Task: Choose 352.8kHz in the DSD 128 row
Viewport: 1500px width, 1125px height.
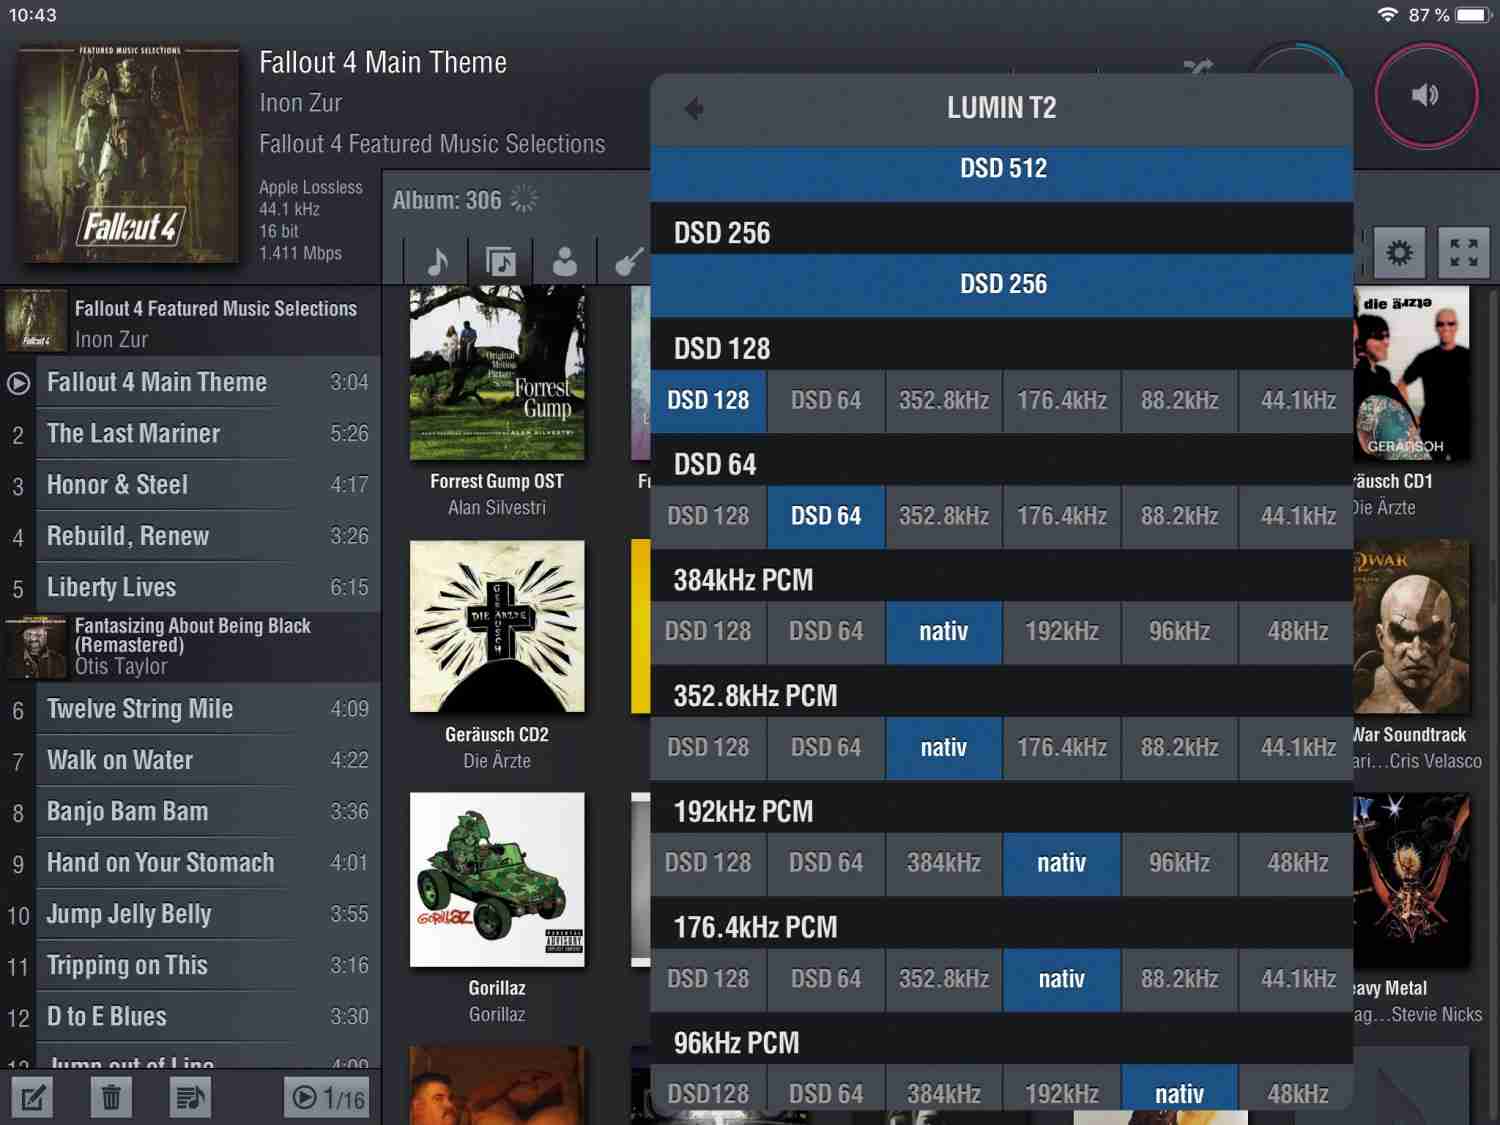Action: click(x=944, y=401)
